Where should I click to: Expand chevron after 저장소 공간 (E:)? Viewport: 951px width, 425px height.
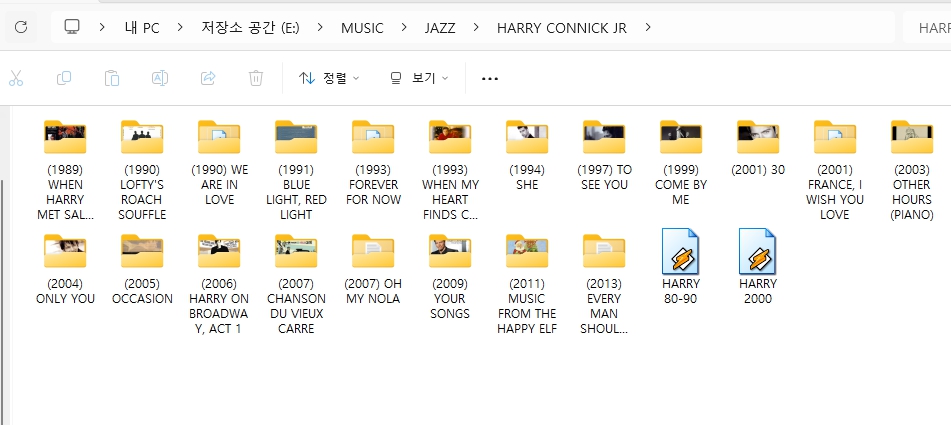point(320,27)
